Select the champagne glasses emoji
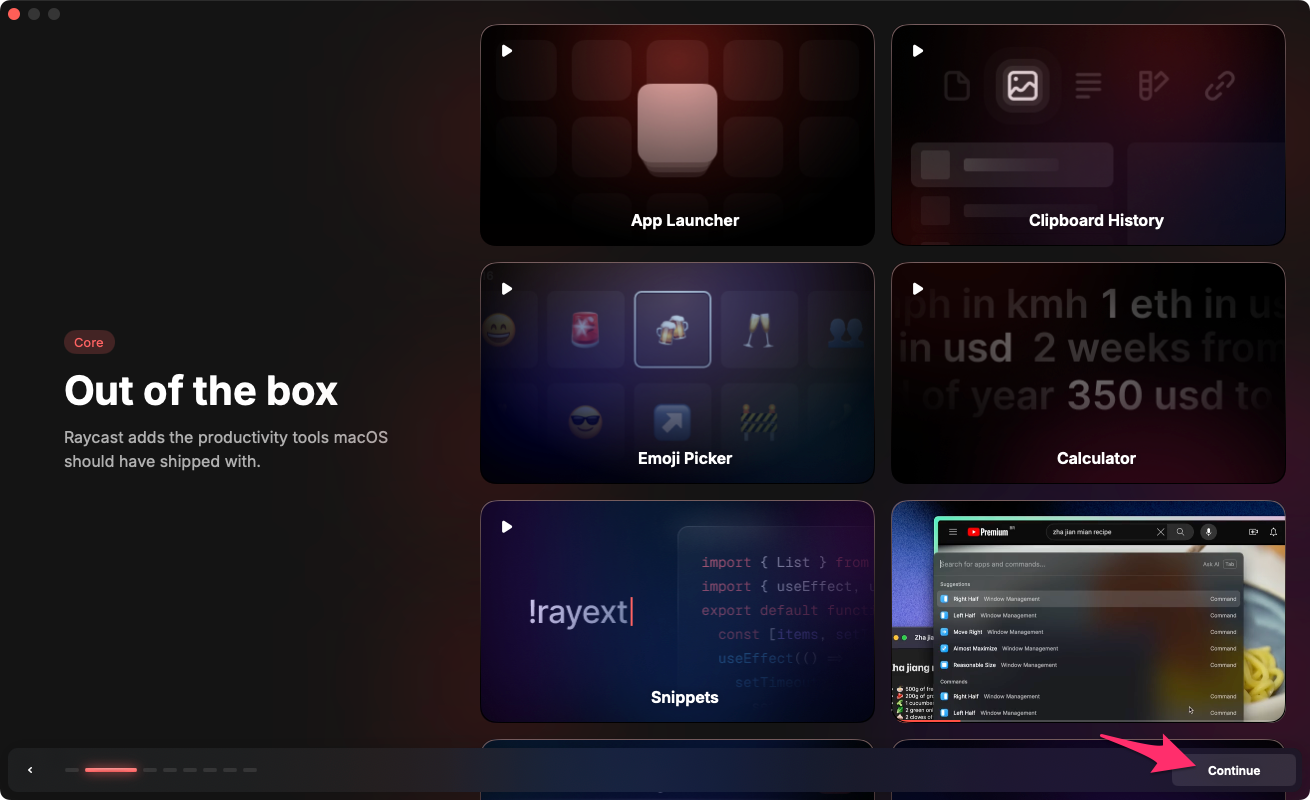Screen dimensions: 1310x800 [x=759, y=330]
